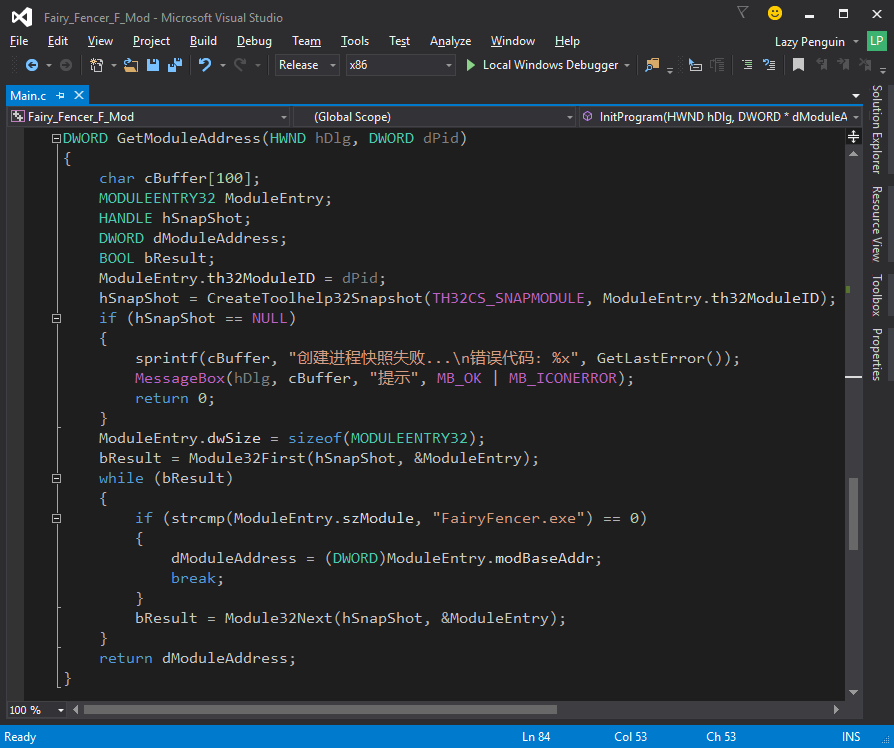Click the New Project toolbar icon
Image resolution: width=894 pixels, height=748 pixels.
click(x=96, y=65)
